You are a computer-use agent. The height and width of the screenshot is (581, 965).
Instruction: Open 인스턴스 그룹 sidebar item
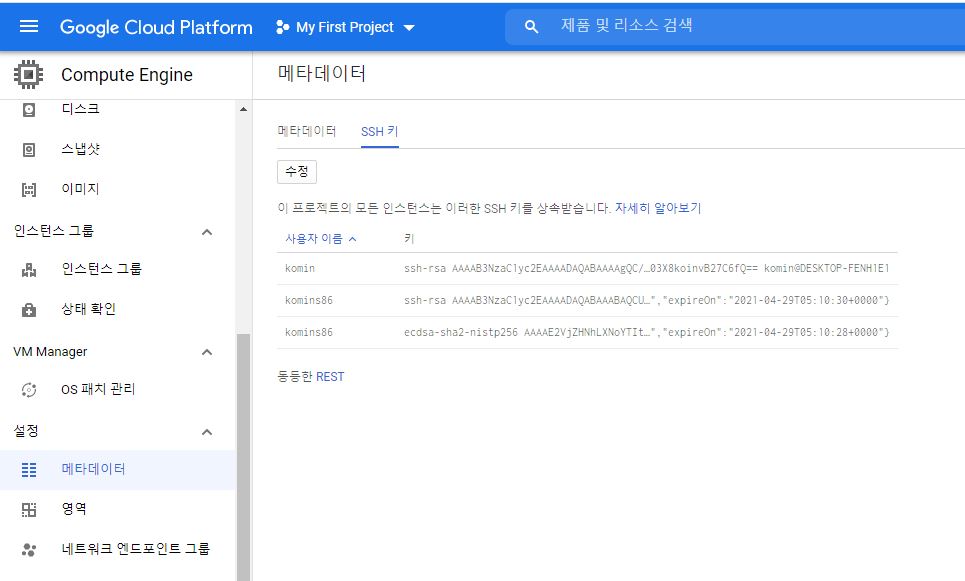(102, 269)
